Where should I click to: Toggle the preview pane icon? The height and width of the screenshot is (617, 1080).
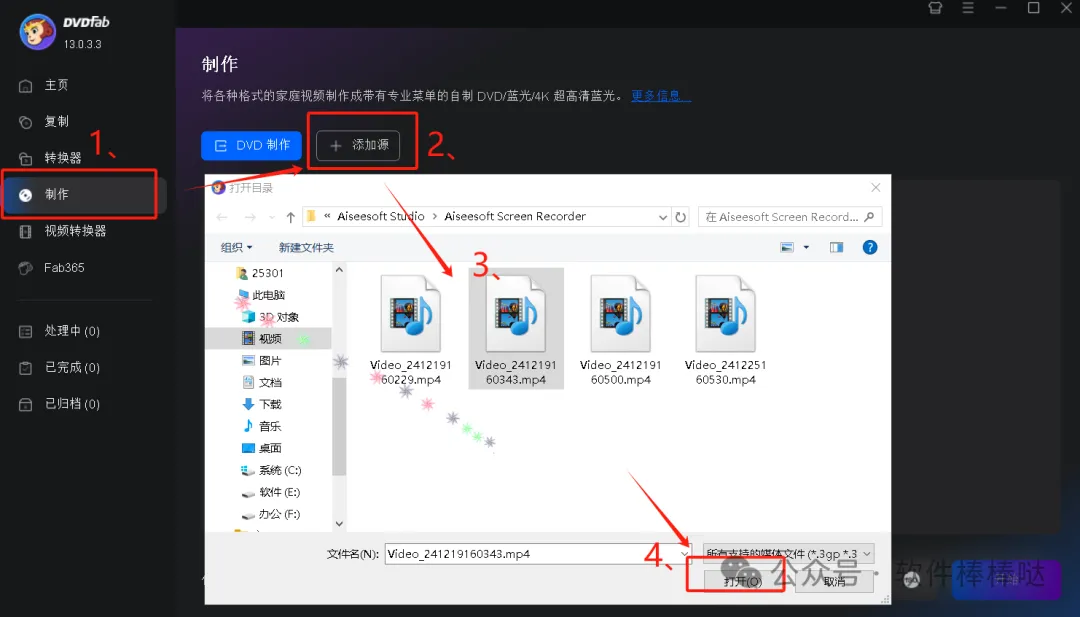pyautogui.click(x=836, y=247)
